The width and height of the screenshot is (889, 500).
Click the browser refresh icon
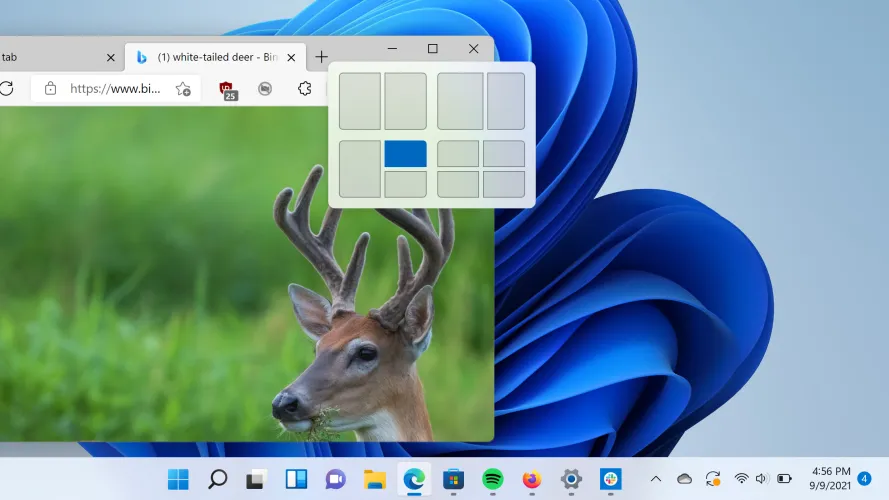pos(6,89)
